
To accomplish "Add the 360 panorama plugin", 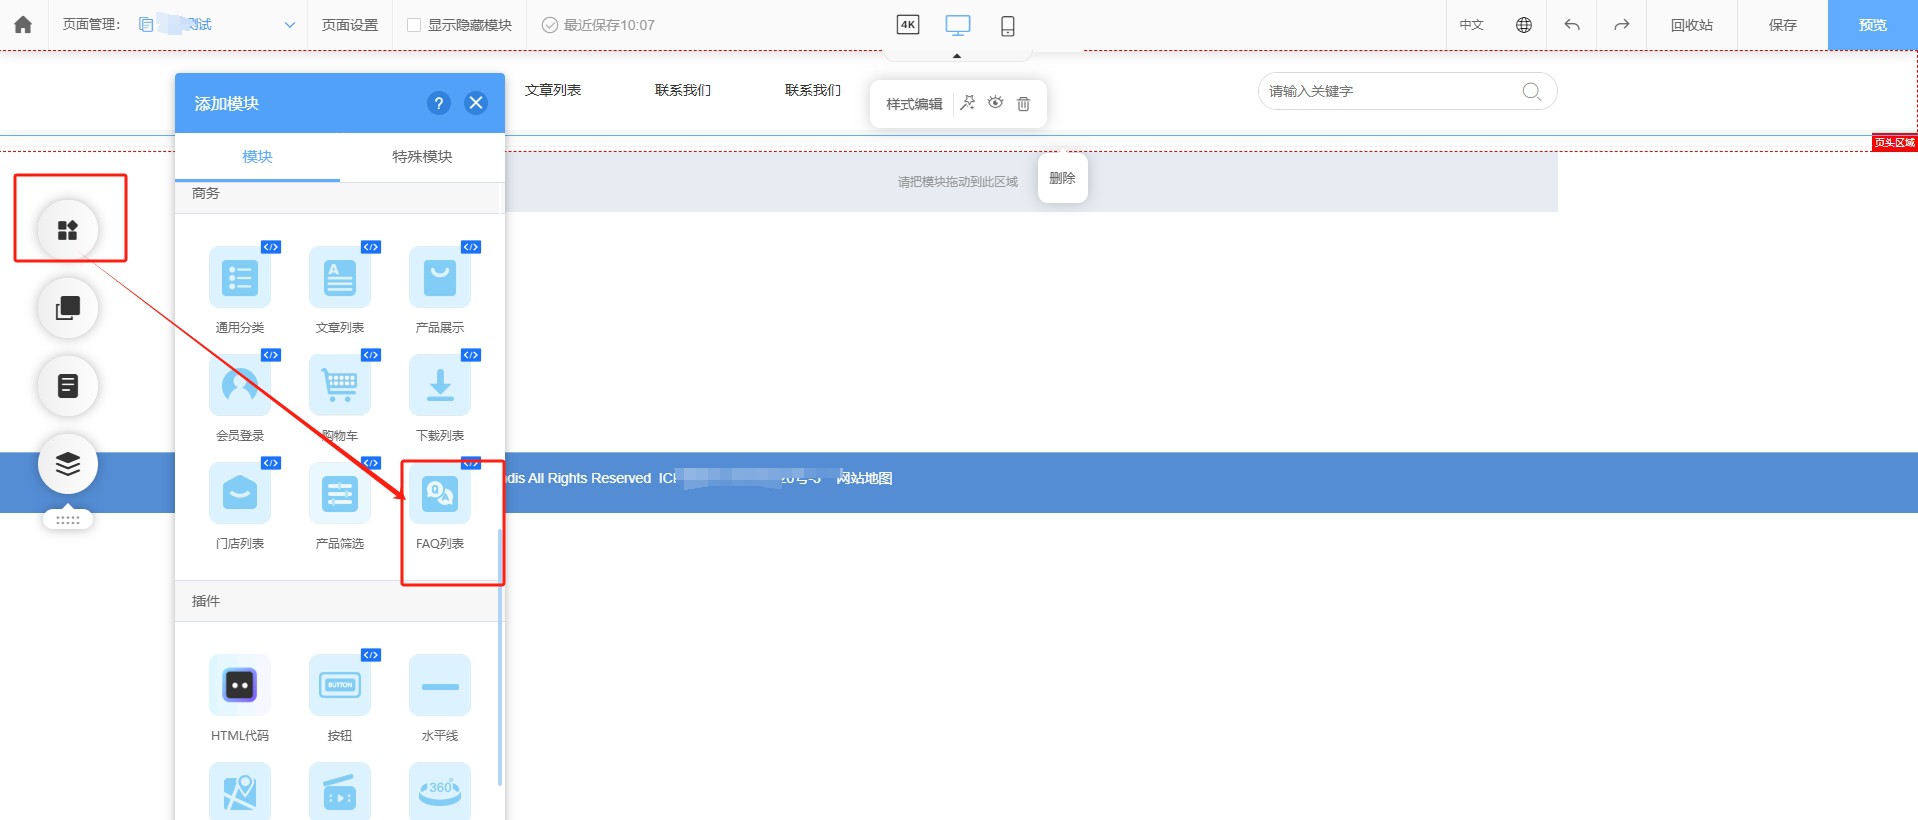I will 440,792.
